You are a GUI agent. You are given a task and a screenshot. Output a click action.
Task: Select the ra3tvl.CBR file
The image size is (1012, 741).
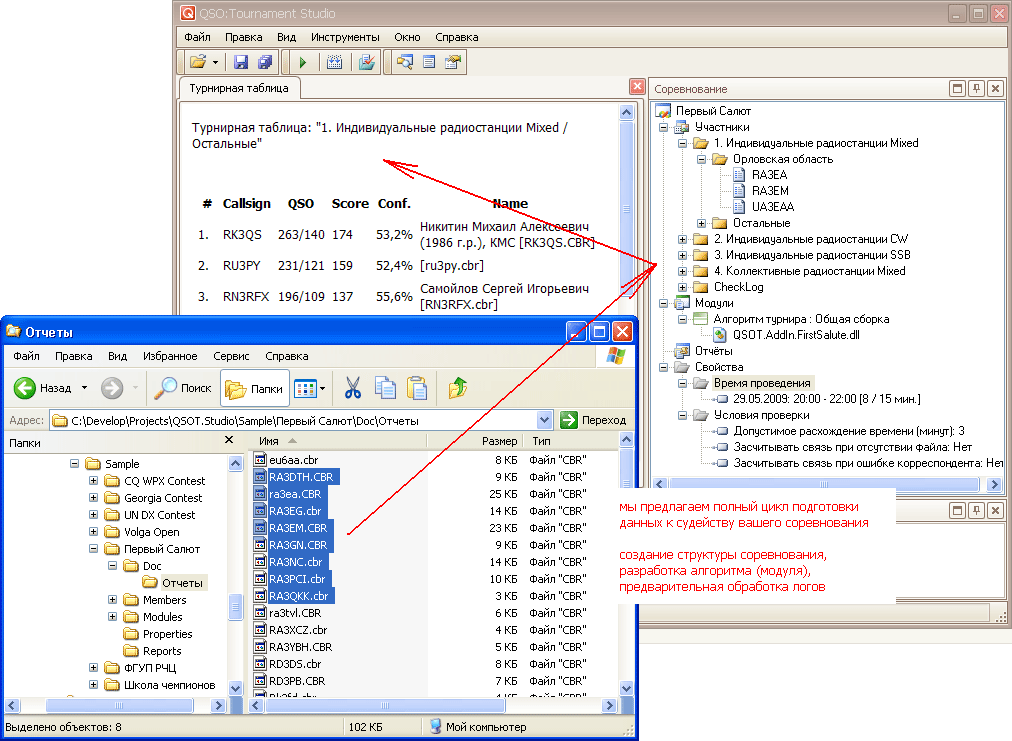[294, 613]
